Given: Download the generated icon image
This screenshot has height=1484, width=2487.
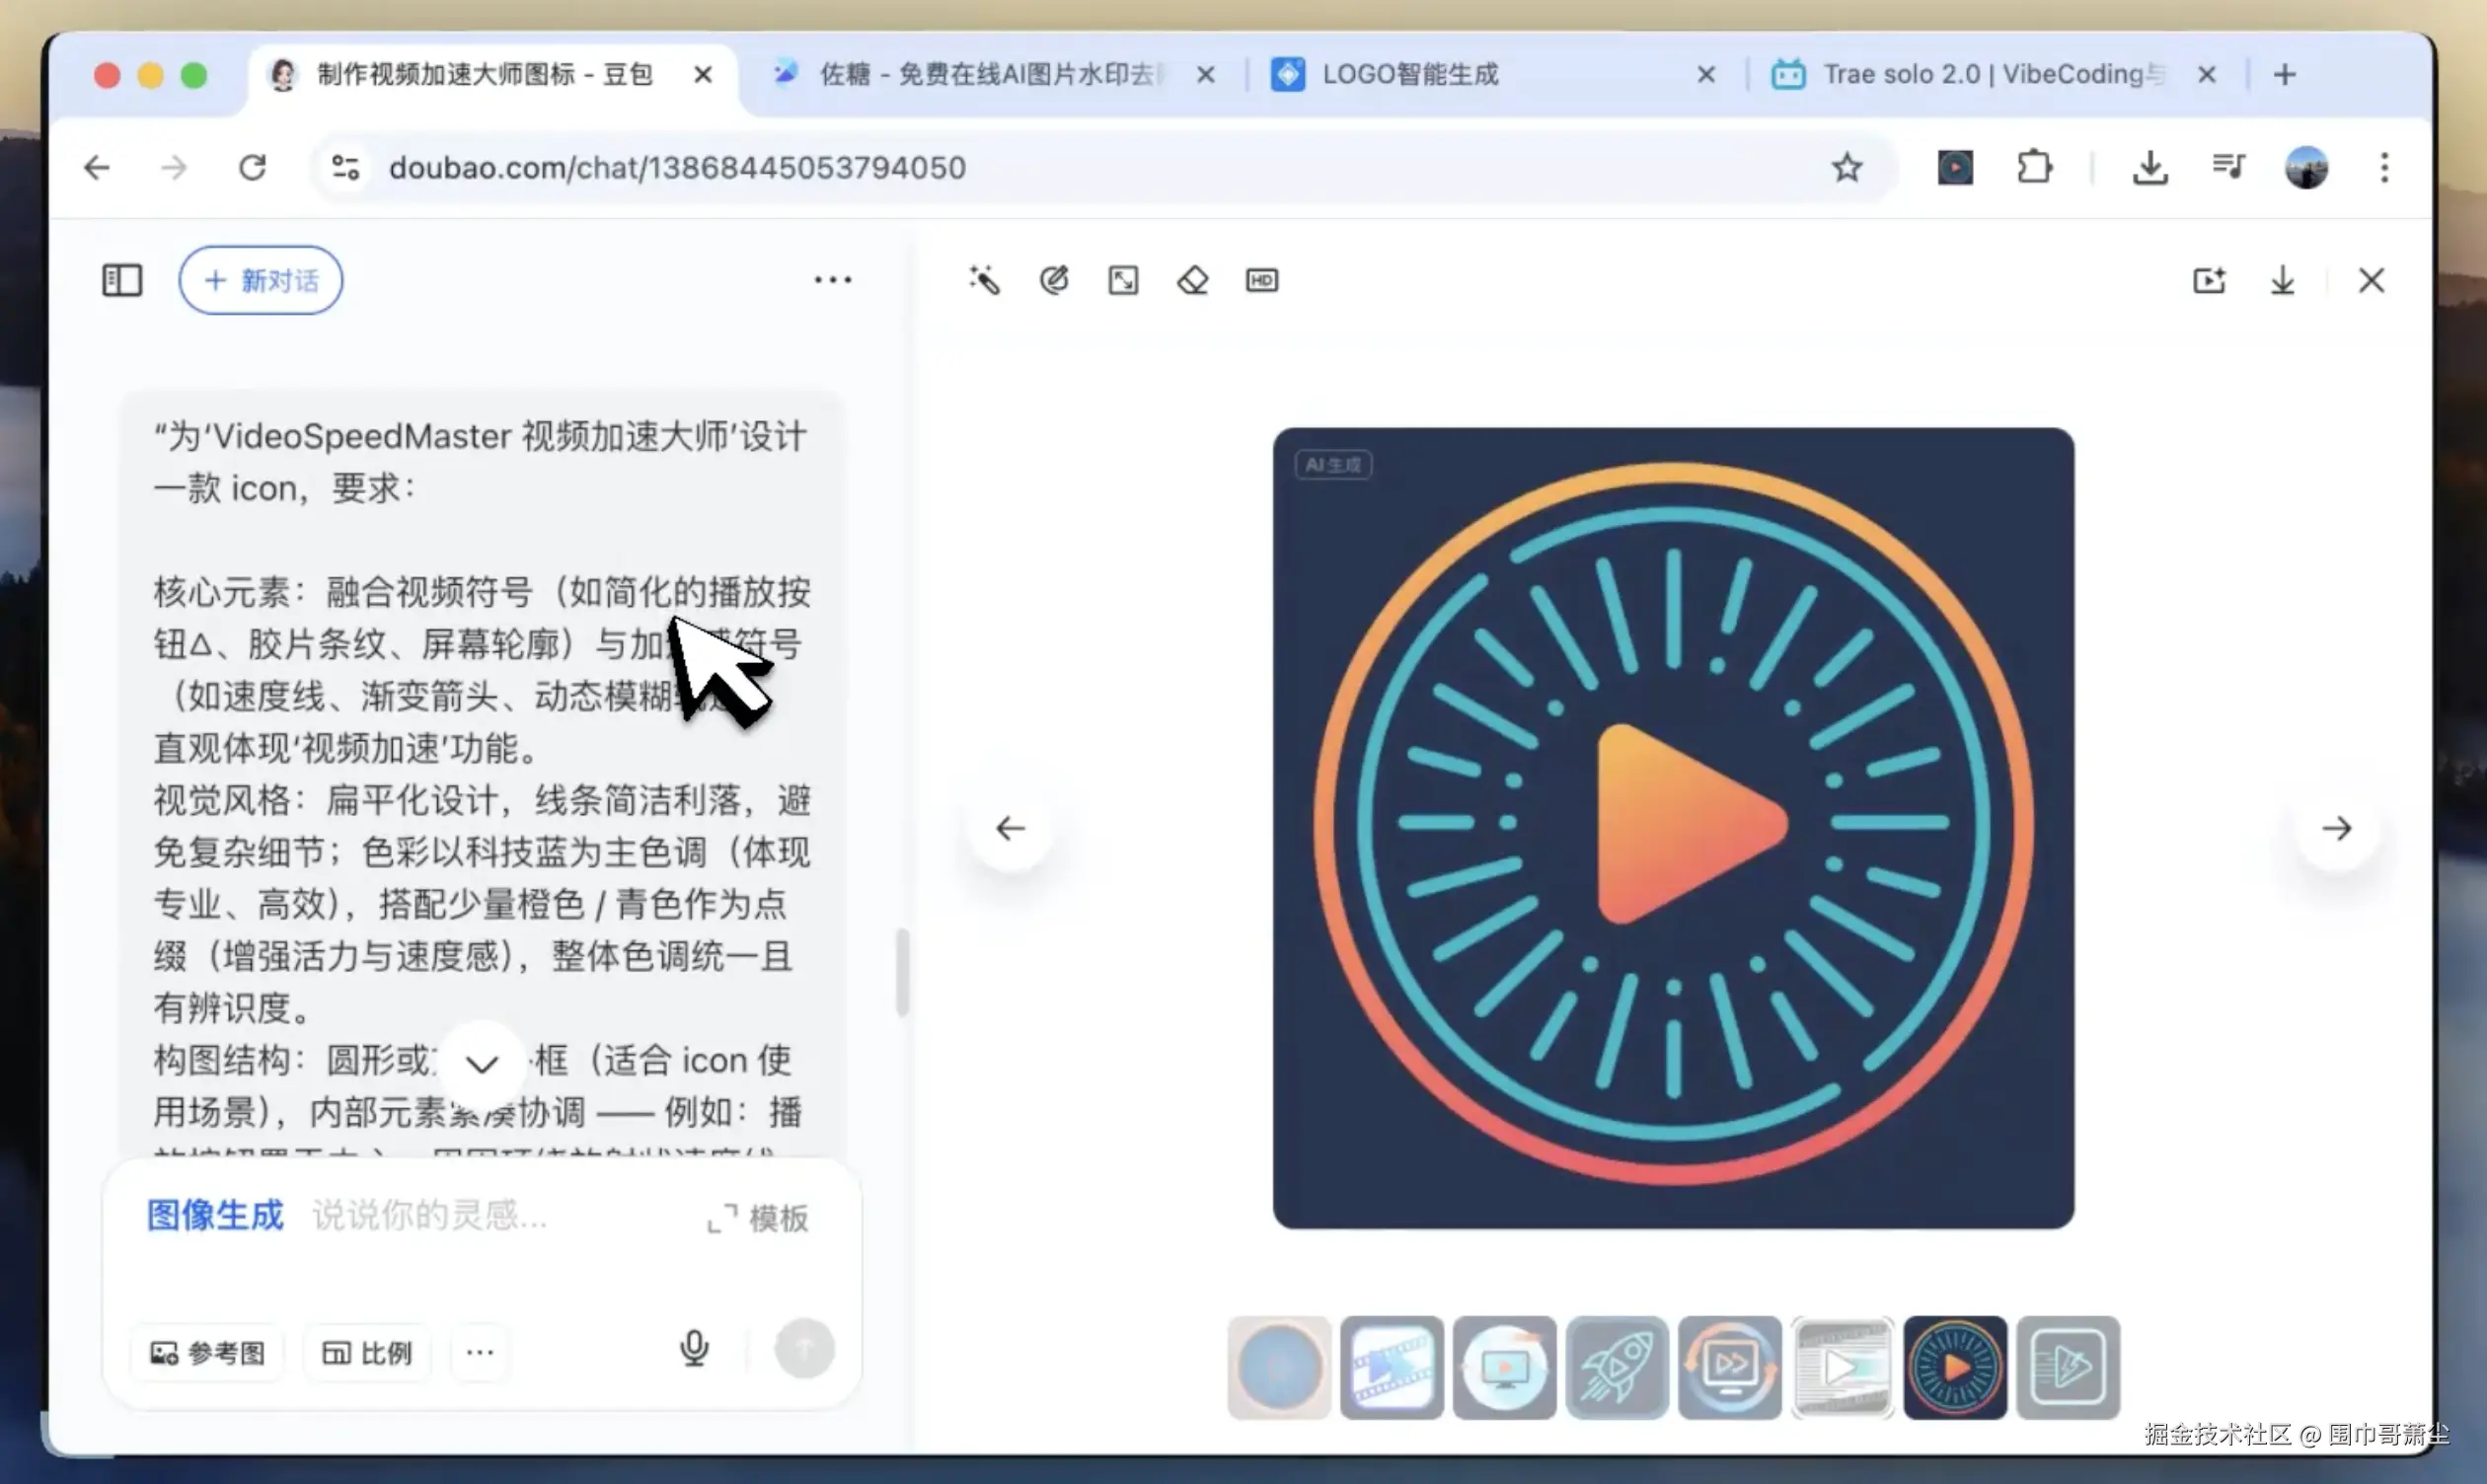Looking at the screenshot, I should [x=2282, y=281].
